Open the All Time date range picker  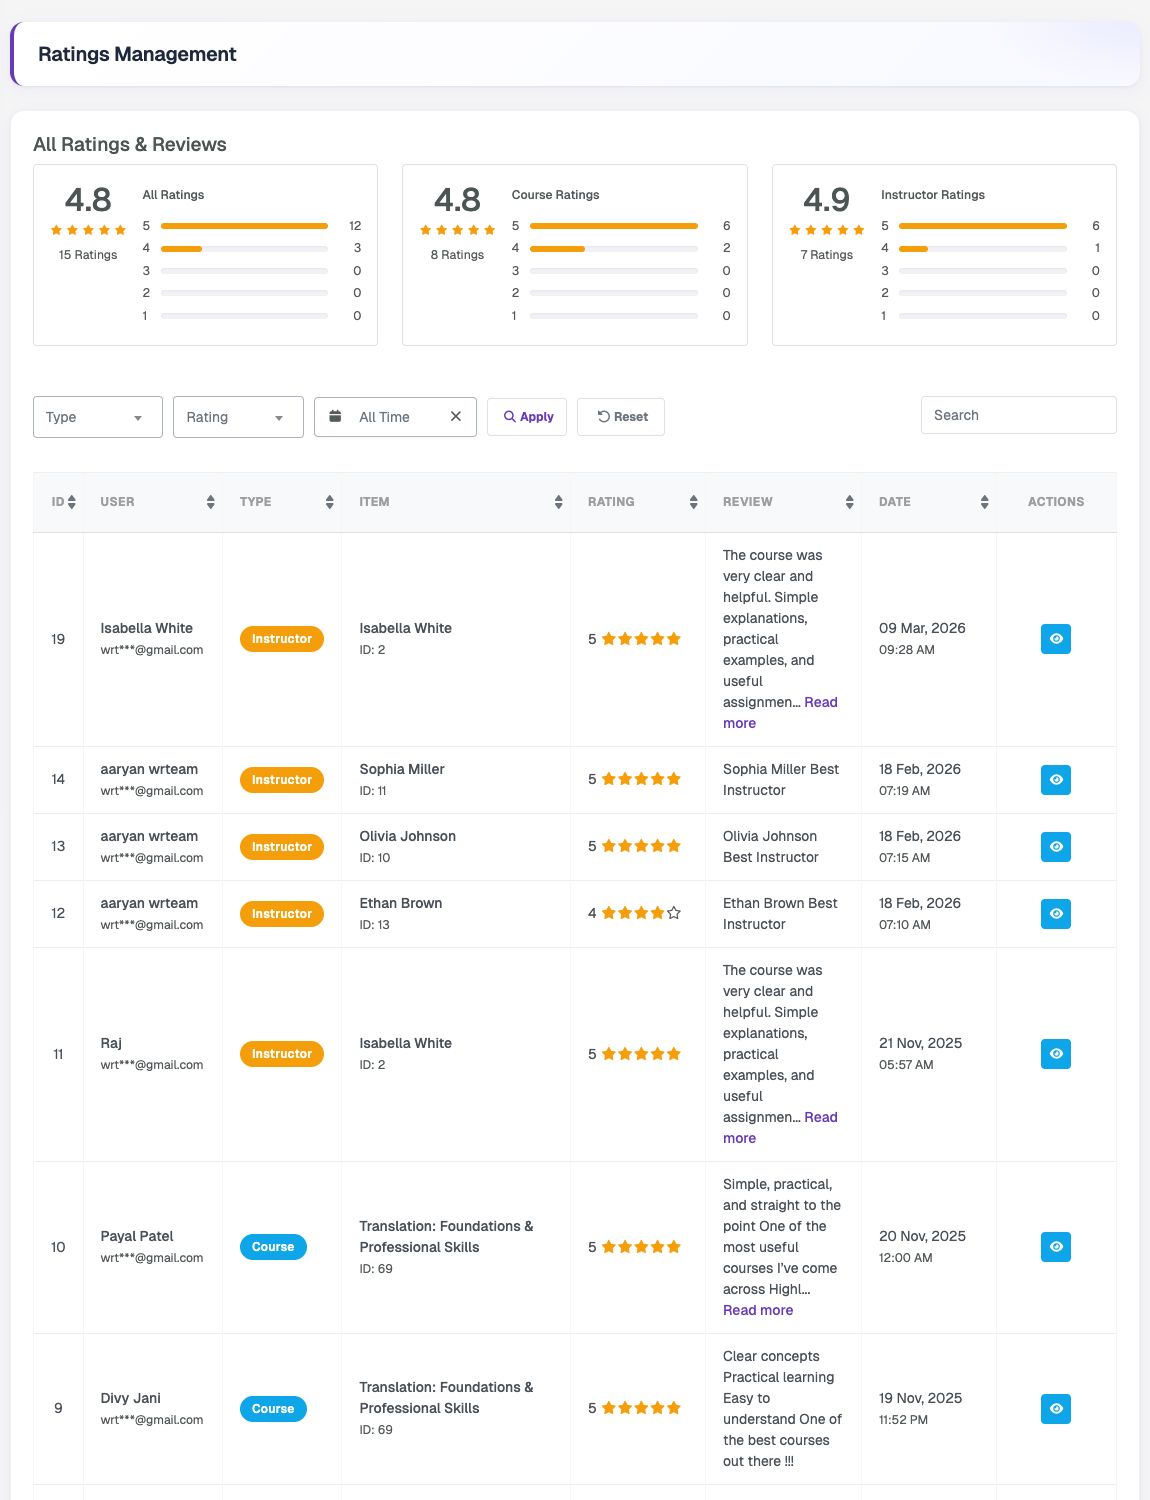pyautogui.click(x=395, y=417)
